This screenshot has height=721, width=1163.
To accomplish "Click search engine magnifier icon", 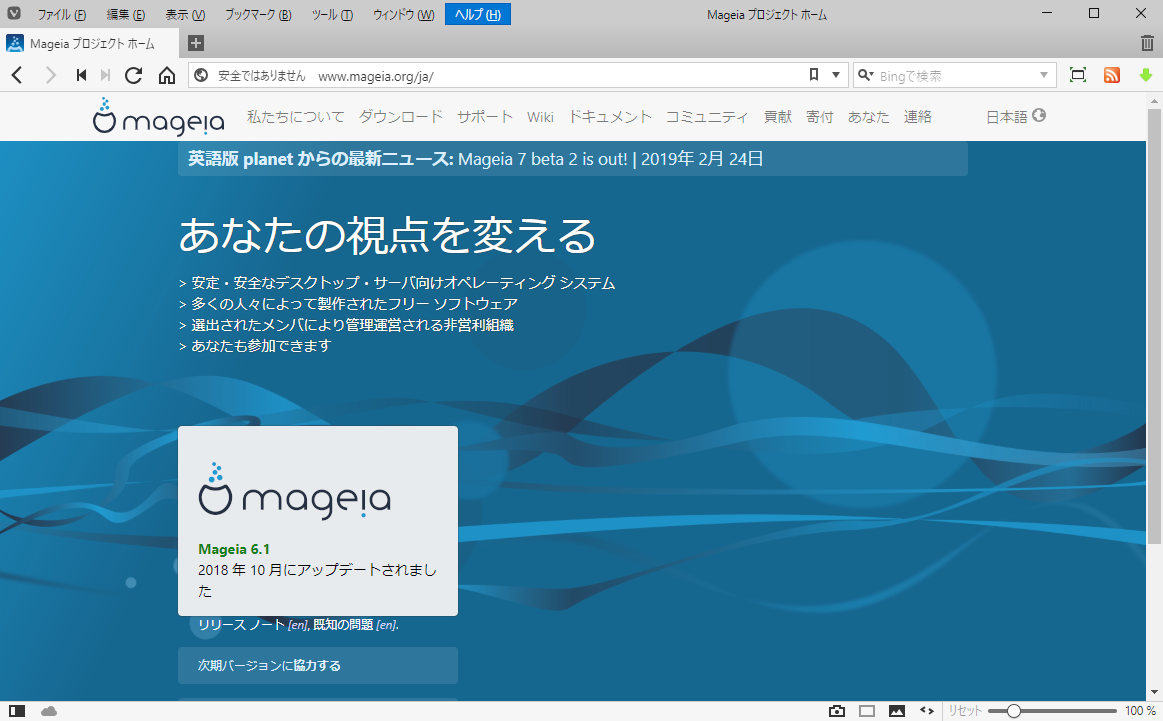I will pyautogui.click(x=864, y=75).
